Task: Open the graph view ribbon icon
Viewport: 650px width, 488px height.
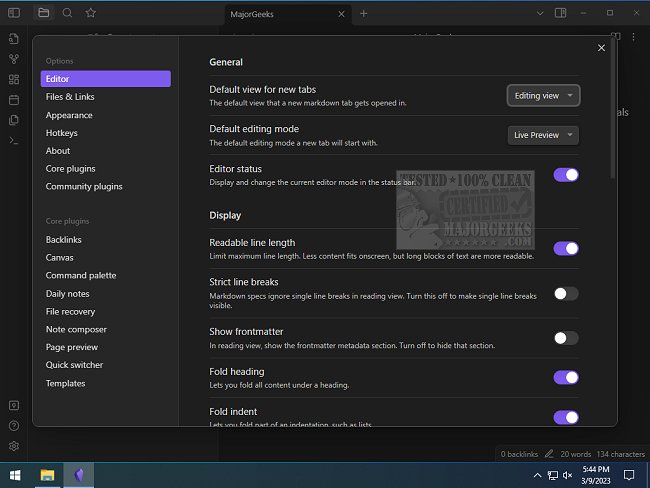Action: click(x=14, y=59)
